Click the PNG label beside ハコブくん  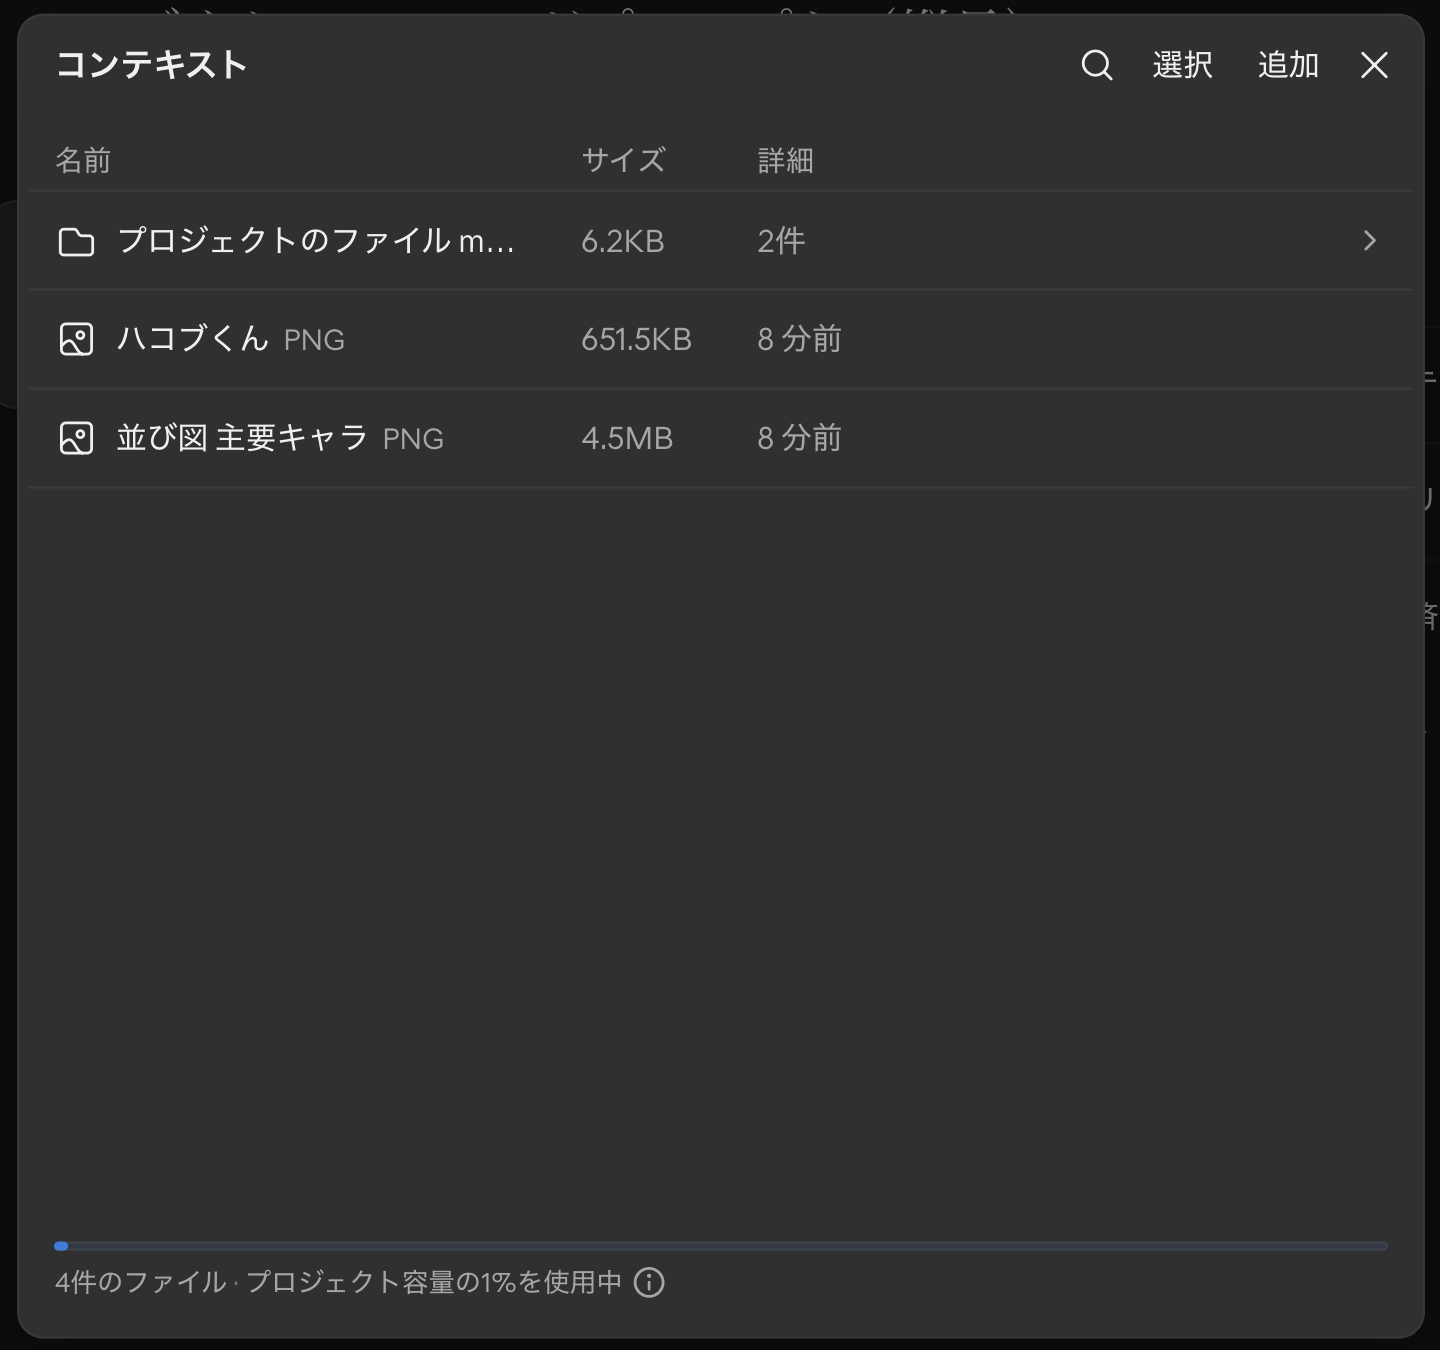(314, 340)
